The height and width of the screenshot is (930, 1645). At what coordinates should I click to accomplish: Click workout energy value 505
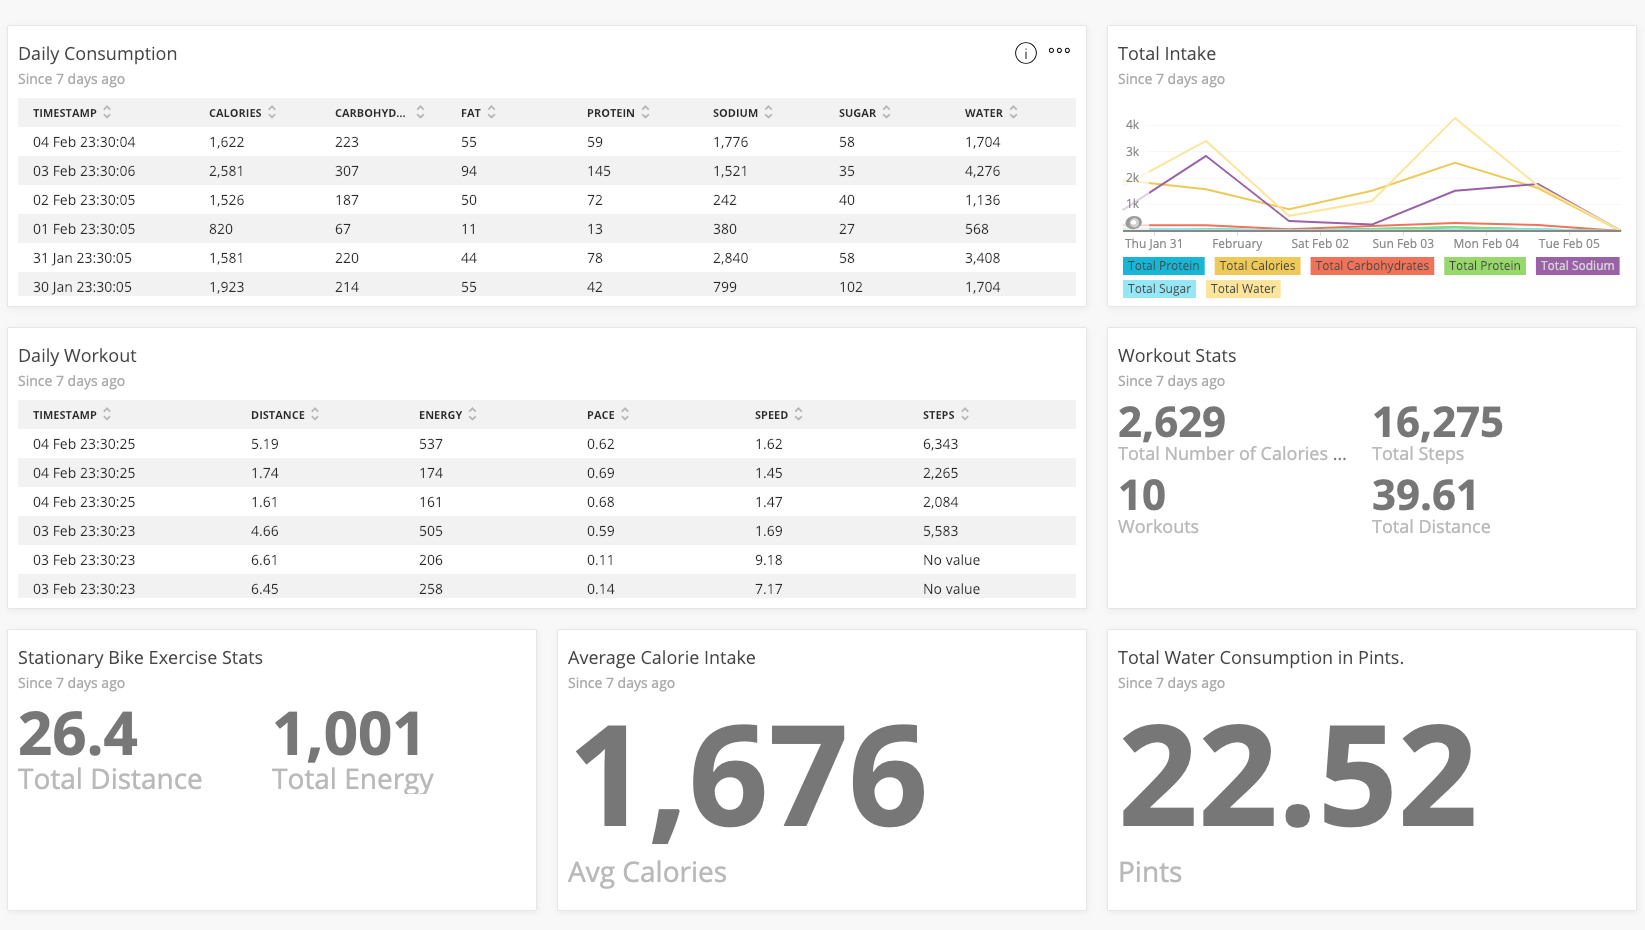(431, 531)
